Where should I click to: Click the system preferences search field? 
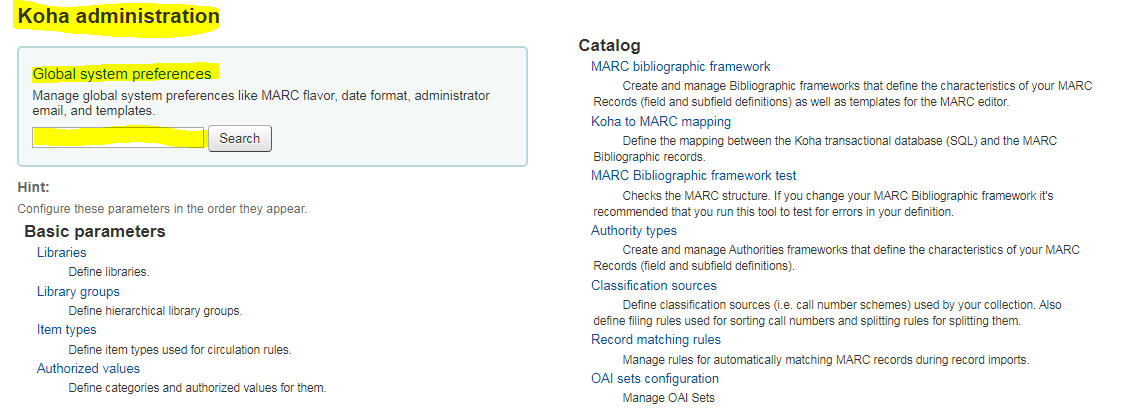point(118,138)
